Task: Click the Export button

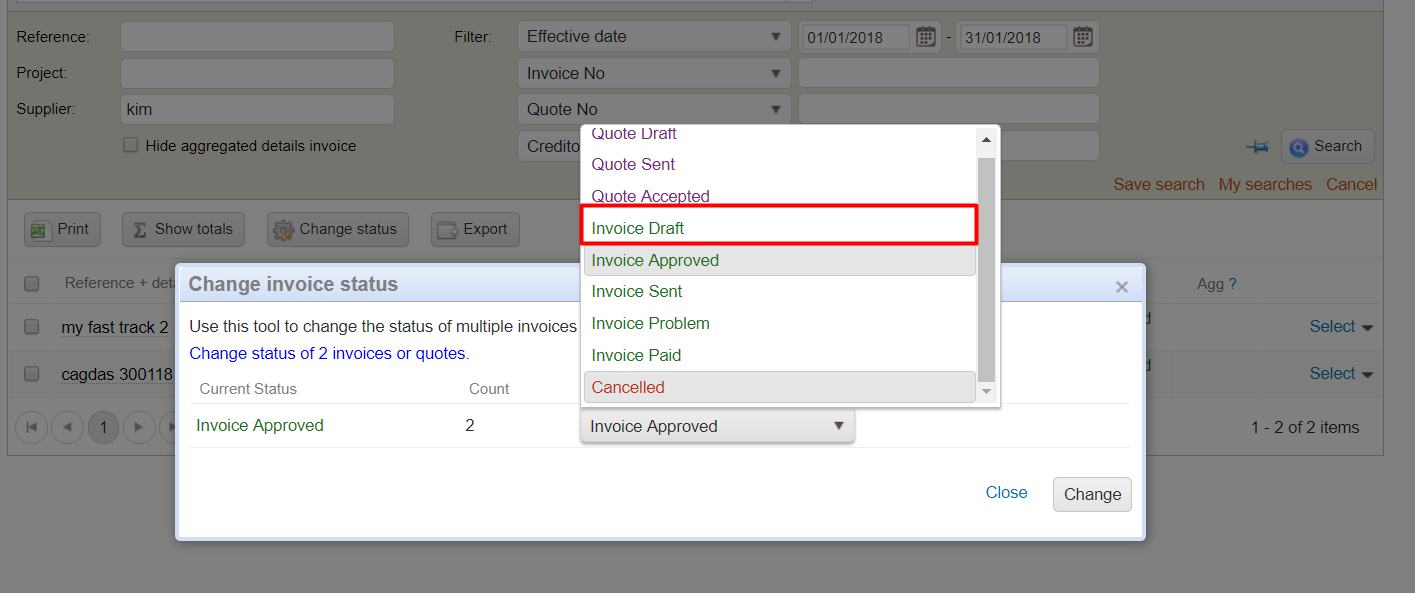Action: (x=474, y=229)
